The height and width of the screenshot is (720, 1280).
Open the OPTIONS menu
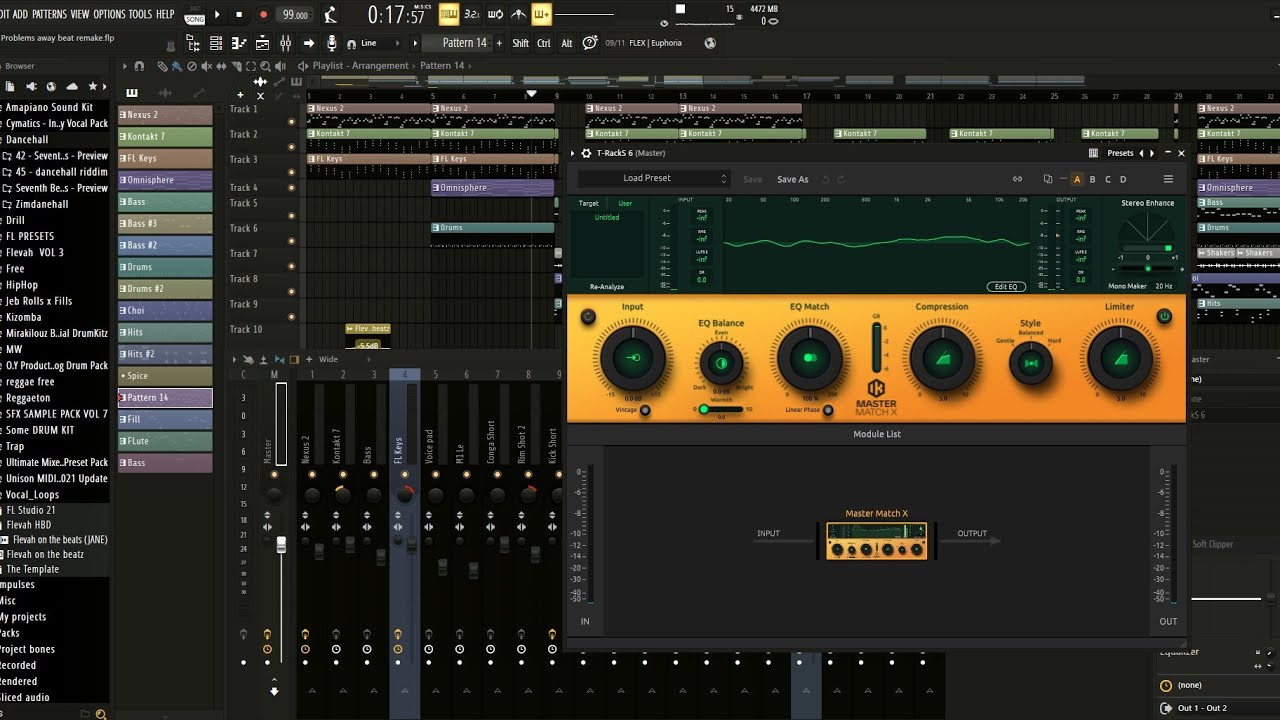pyautogui.click(x=109, y=14)
